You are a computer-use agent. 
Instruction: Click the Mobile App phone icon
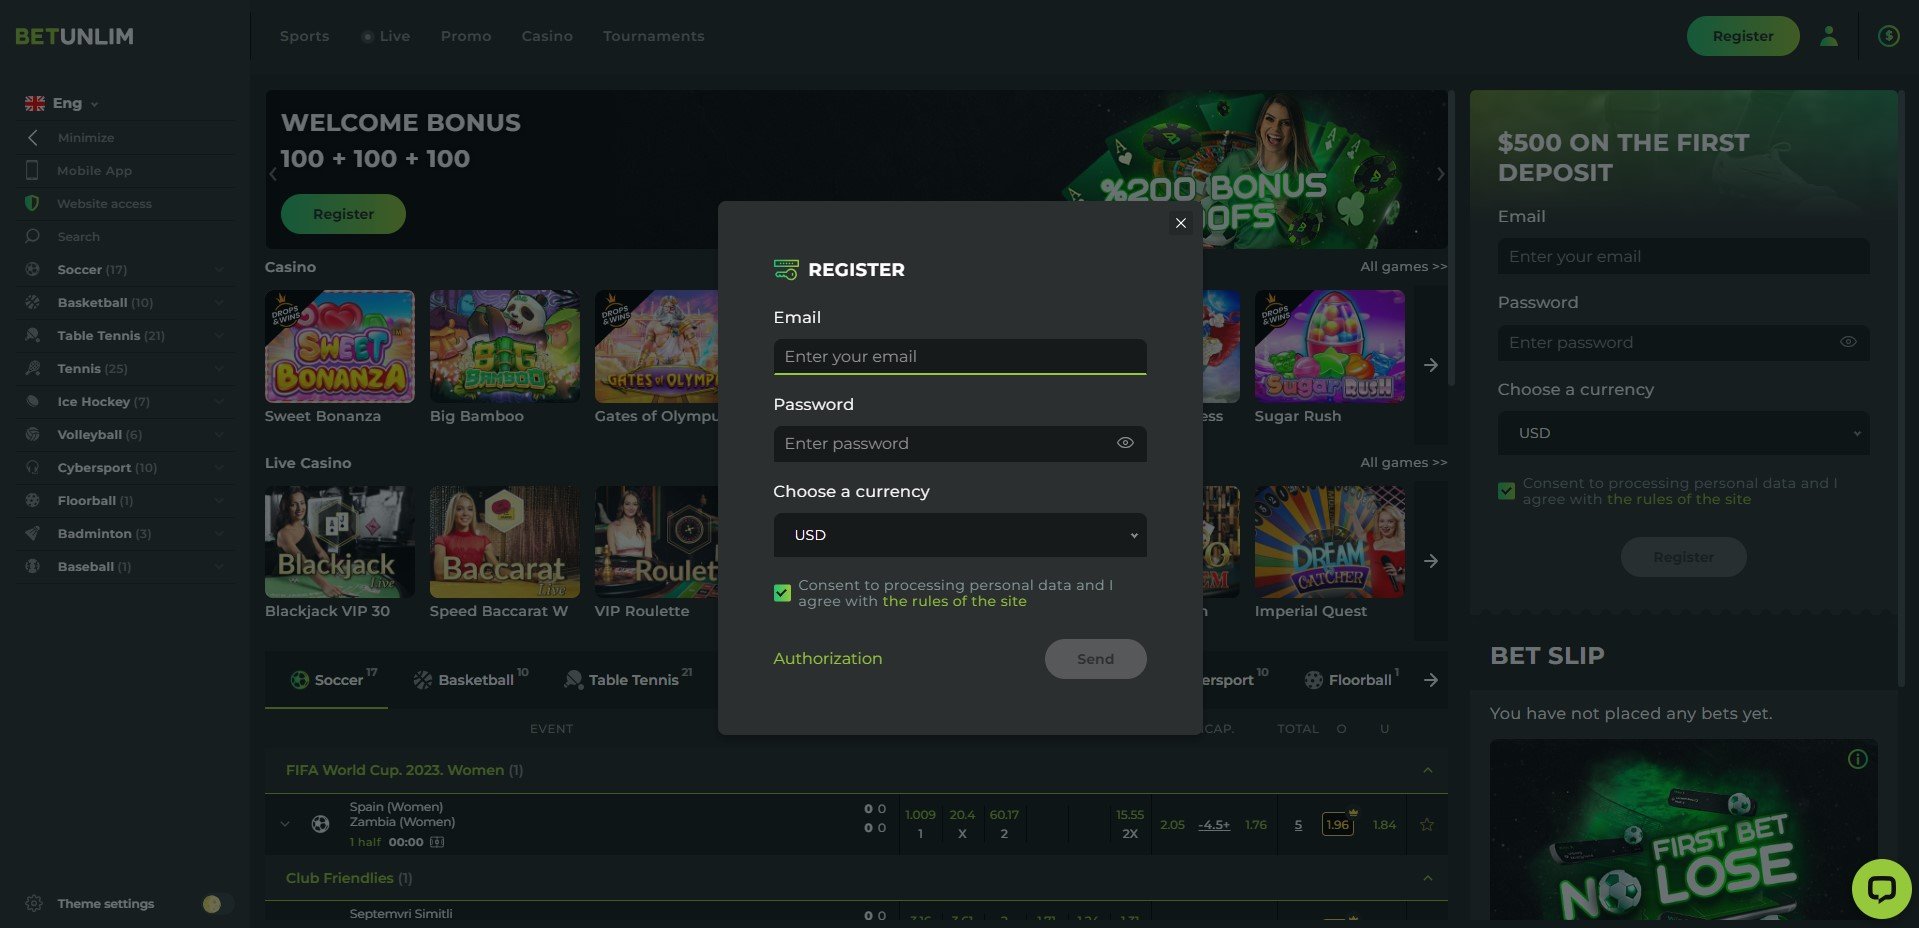point(32,170)
